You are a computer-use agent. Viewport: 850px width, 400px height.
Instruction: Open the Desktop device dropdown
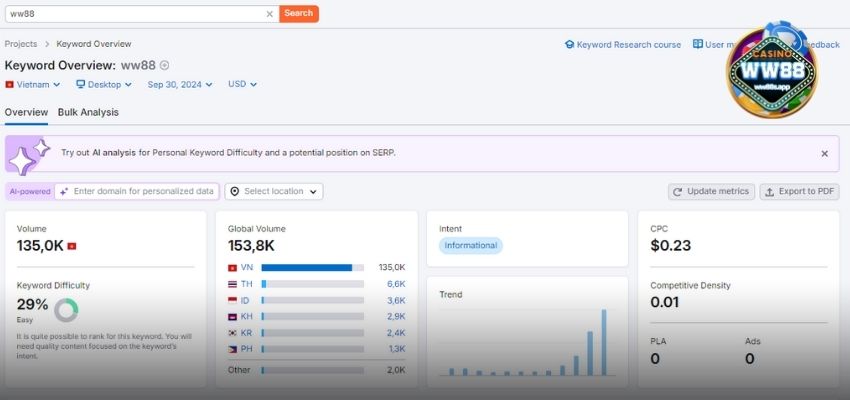[104, 85]
